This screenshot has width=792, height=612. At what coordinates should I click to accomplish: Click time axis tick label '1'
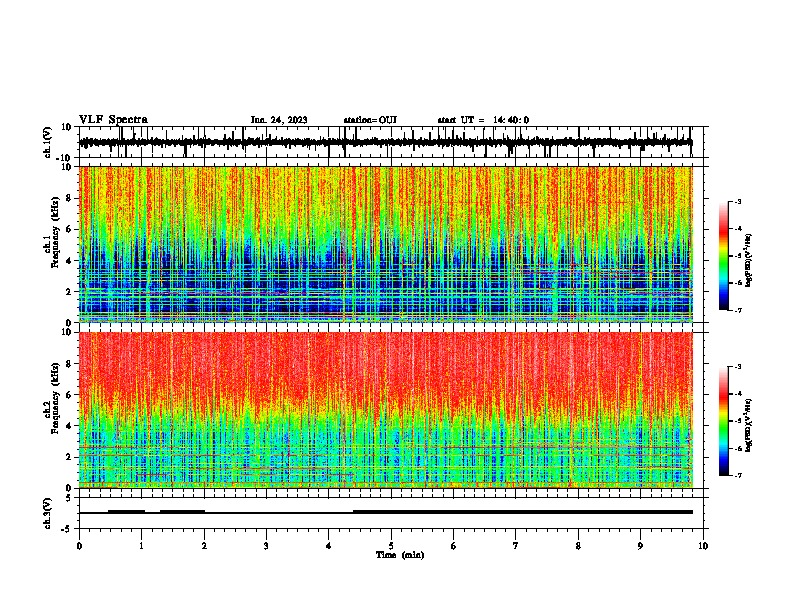[141, 546]
